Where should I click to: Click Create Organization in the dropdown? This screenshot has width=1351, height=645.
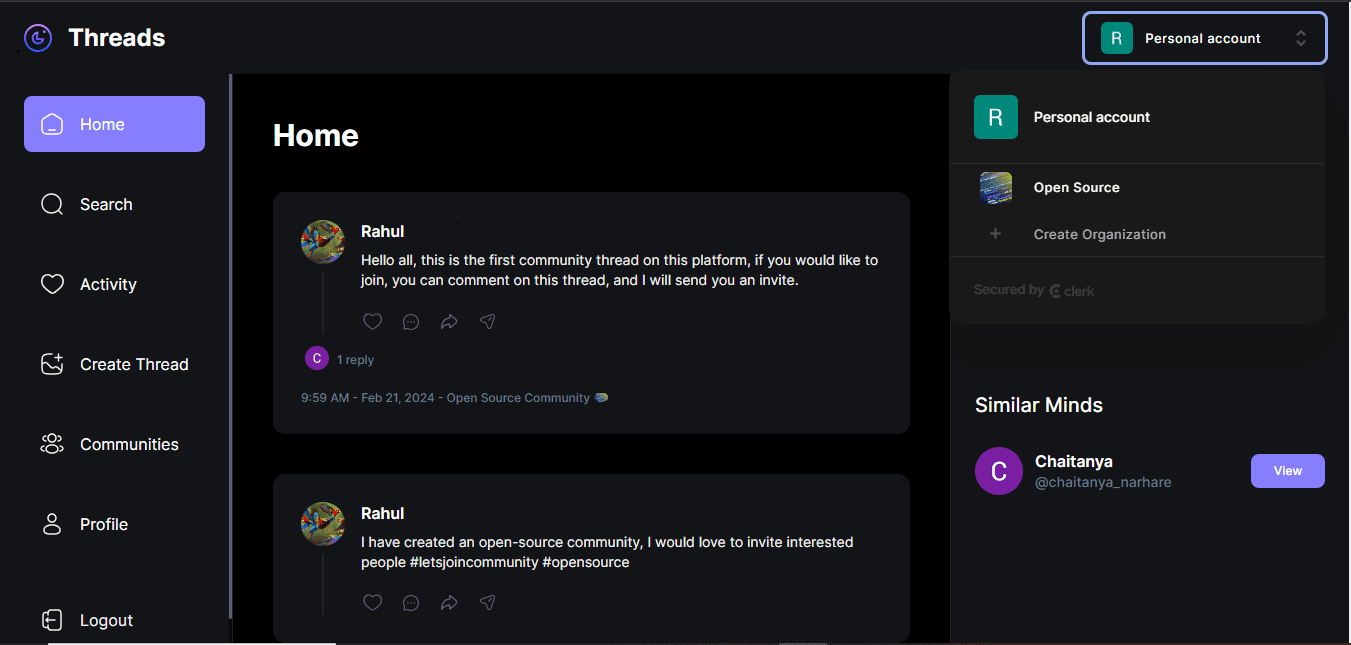[x=1137, y=234]
